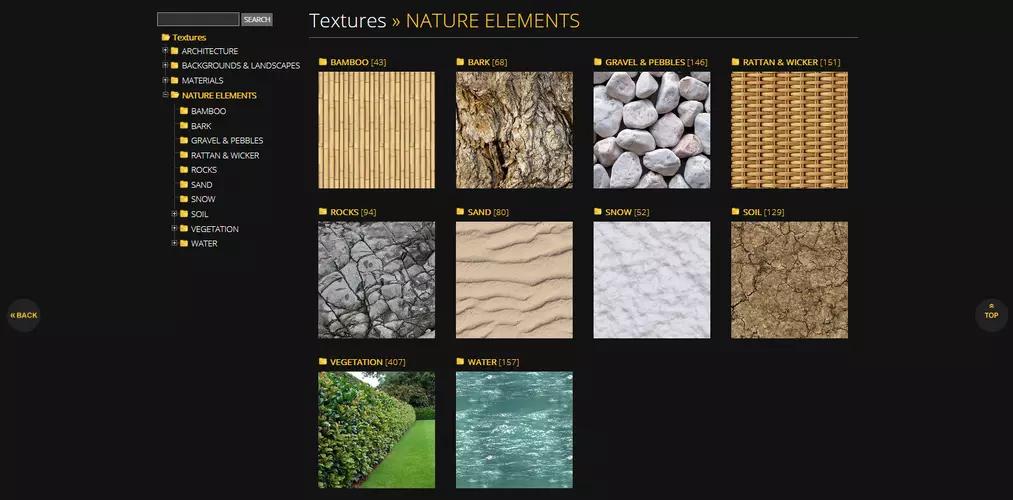Open SAND in the sidebar tree

point(202,185)
